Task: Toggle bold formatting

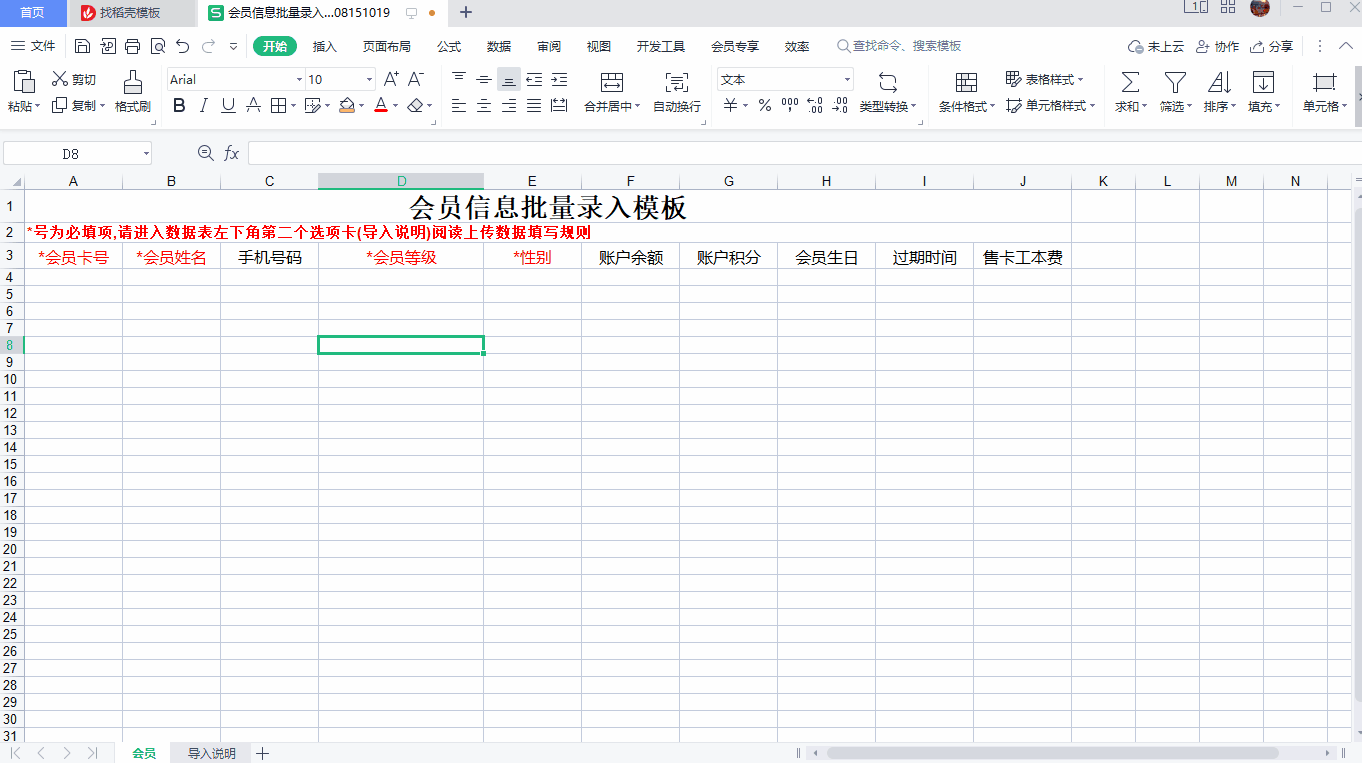Action: [179, 105]
